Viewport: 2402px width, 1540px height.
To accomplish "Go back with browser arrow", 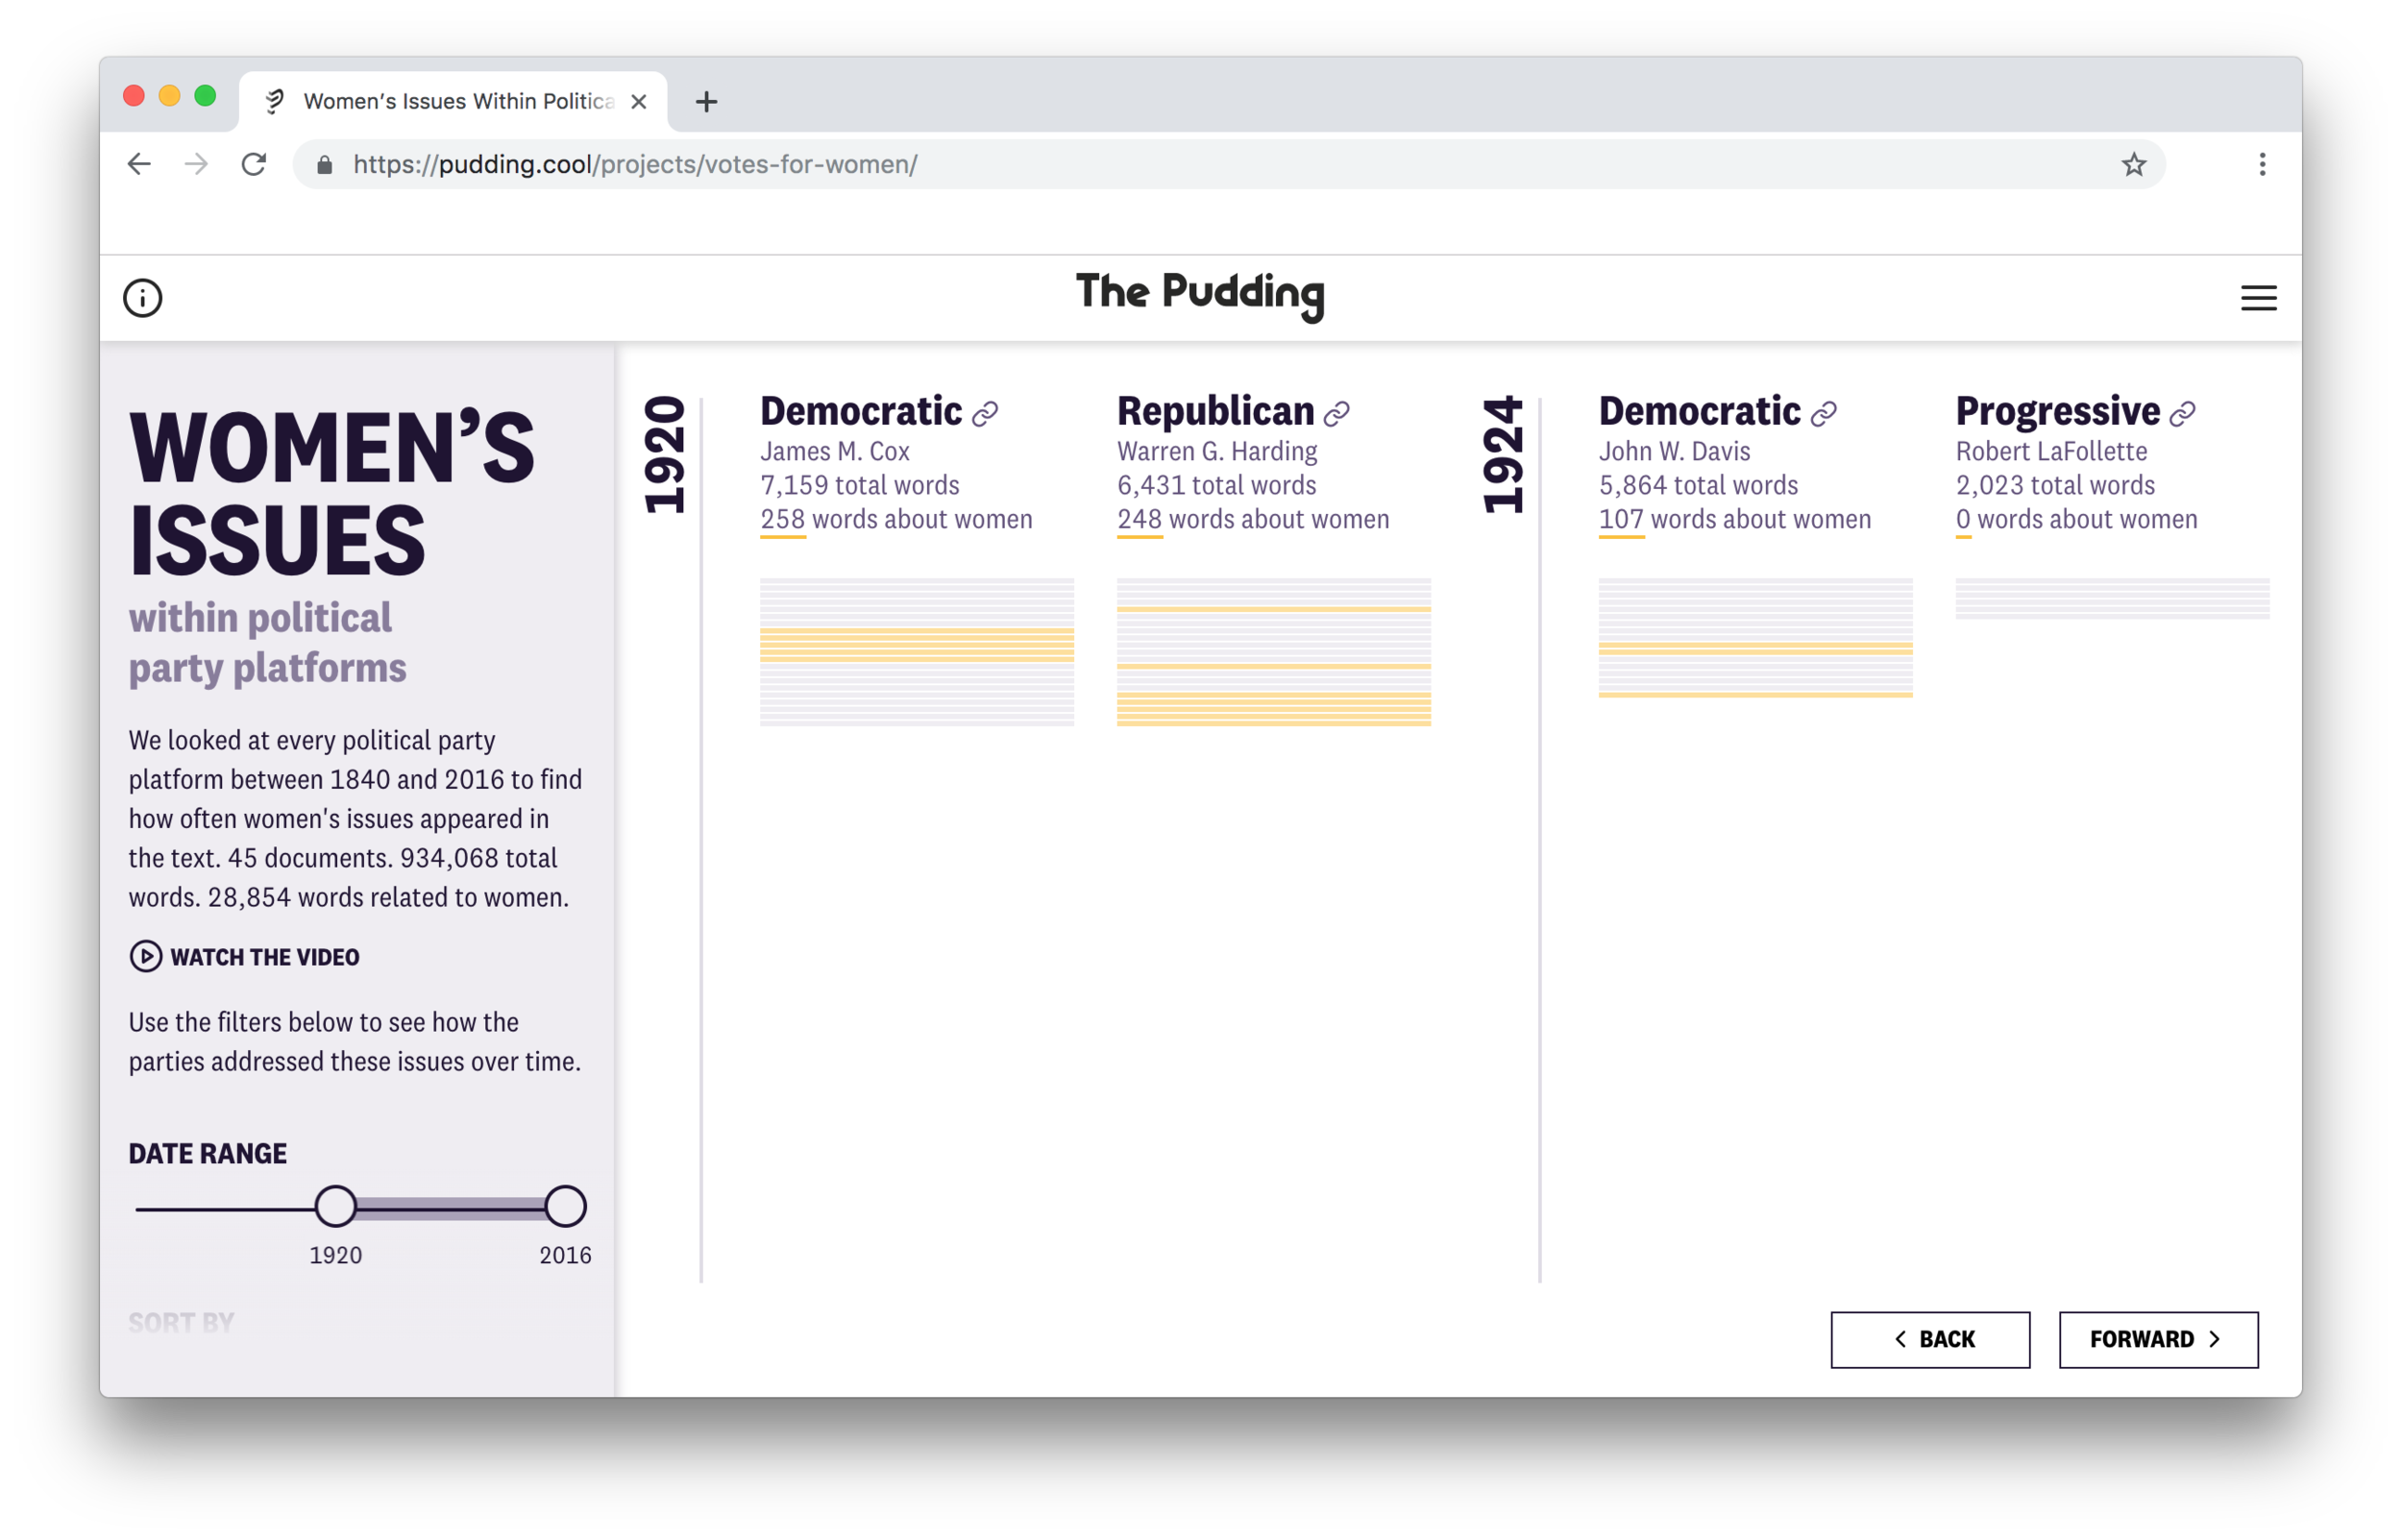I will click(x=139, y=164).
